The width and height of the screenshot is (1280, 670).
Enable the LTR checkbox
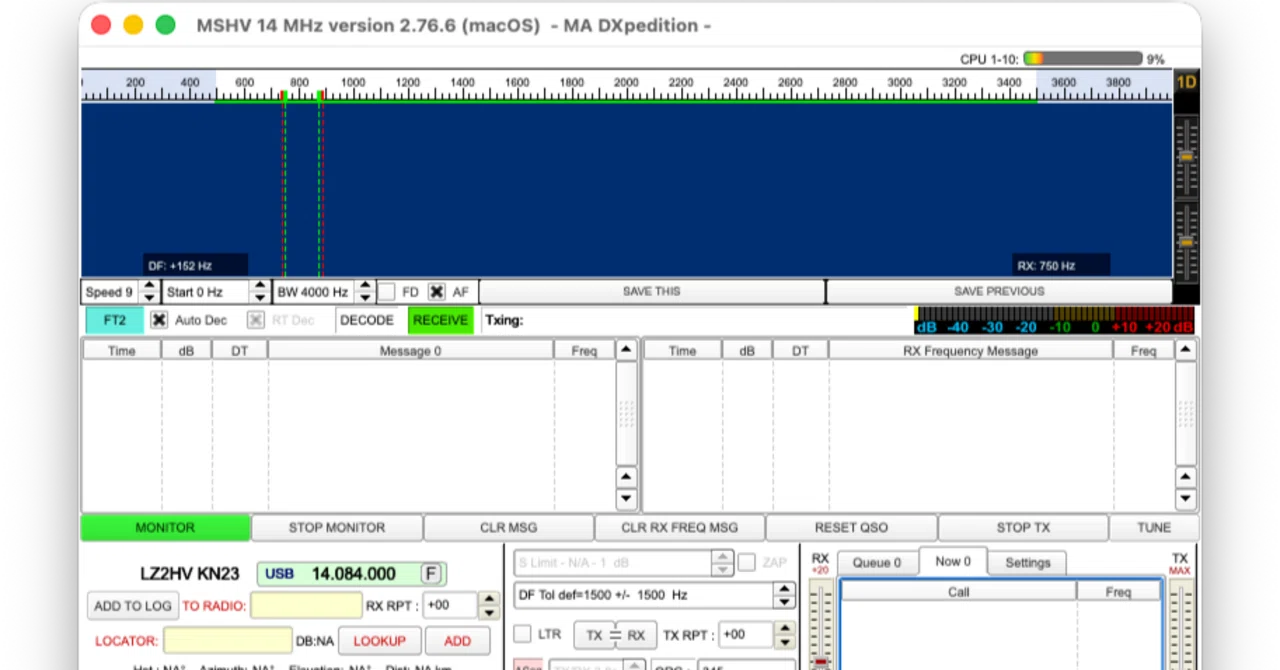point(522,635)
